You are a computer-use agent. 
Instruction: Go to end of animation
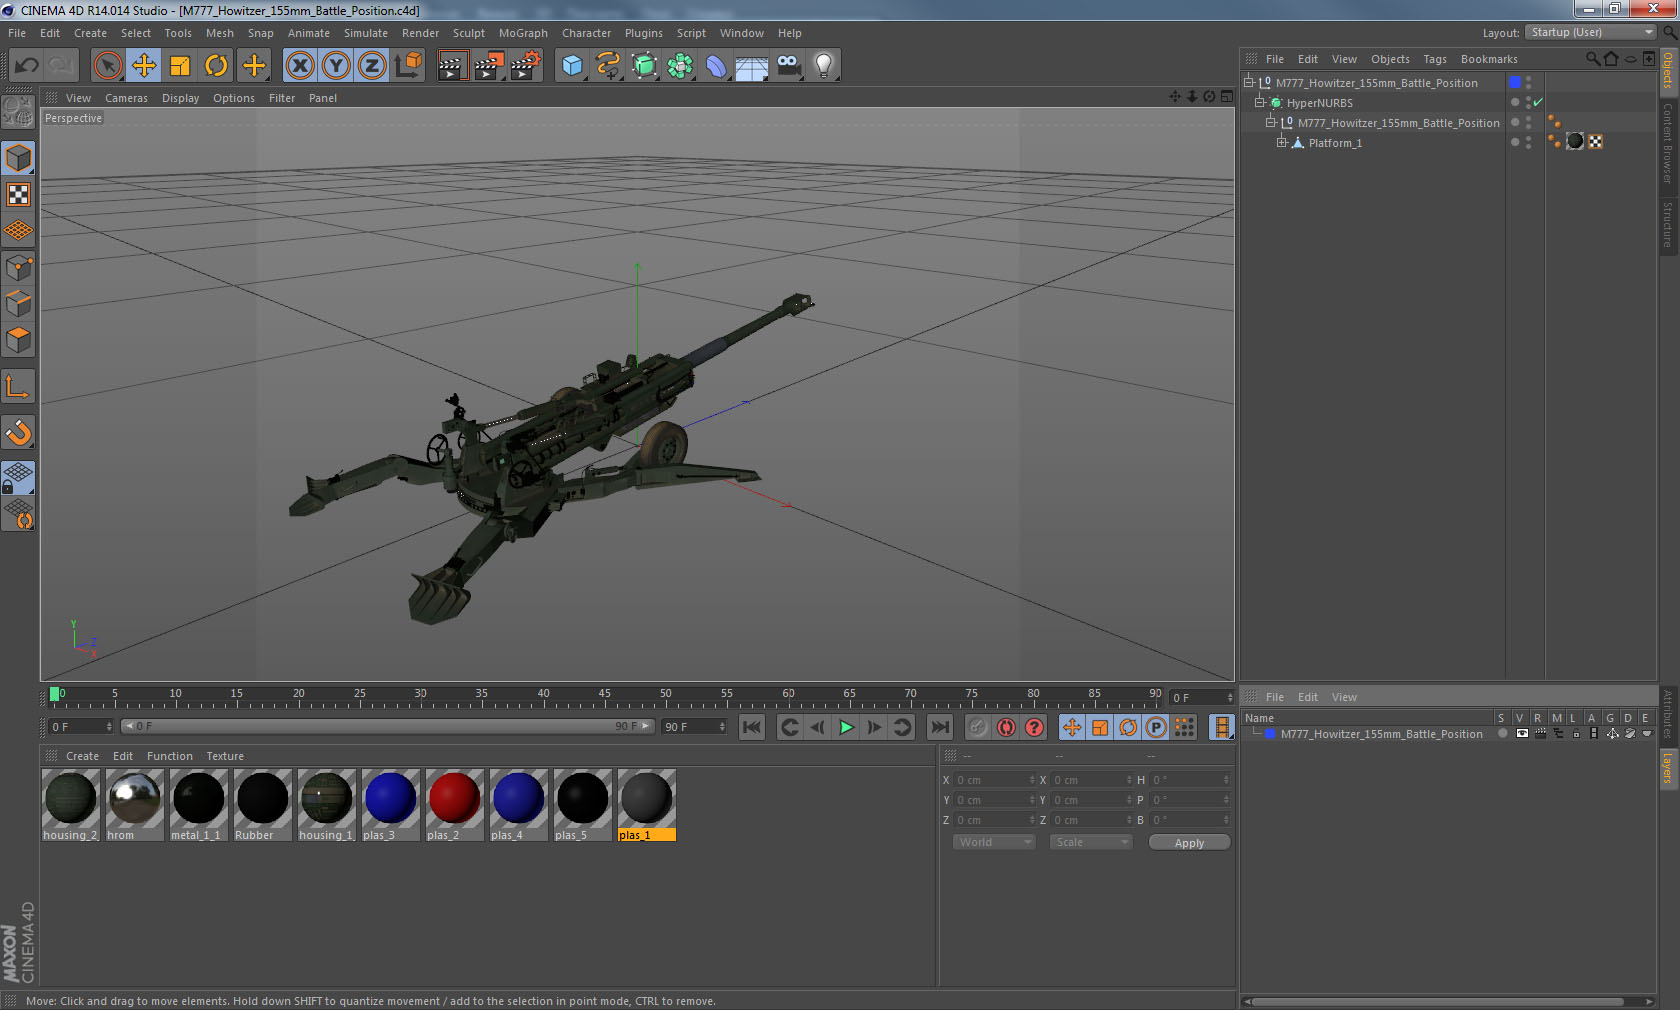coord(940,727)
